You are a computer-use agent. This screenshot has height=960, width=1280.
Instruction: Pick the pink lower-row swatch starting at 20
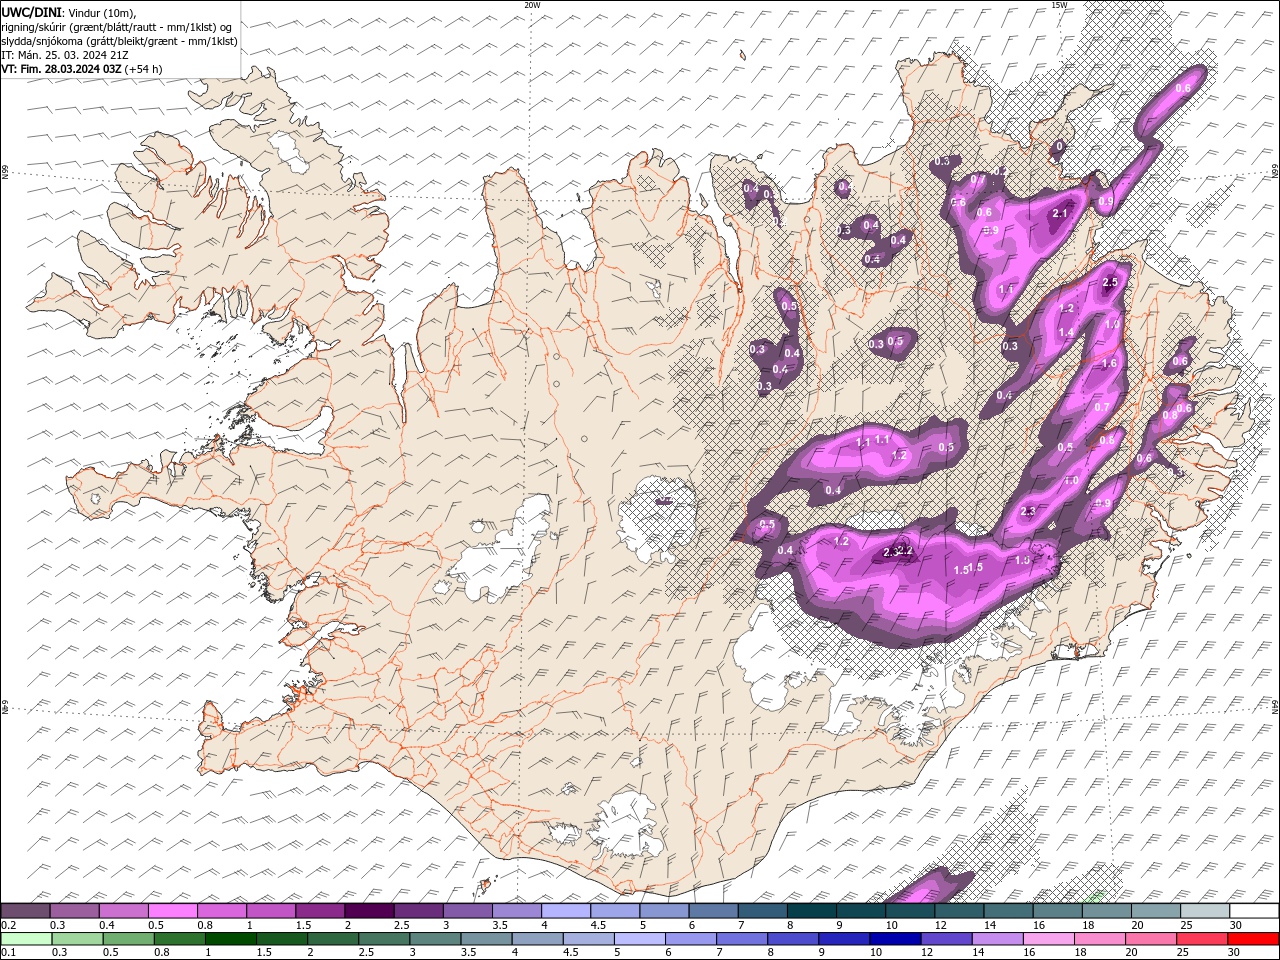[1149, 939]
